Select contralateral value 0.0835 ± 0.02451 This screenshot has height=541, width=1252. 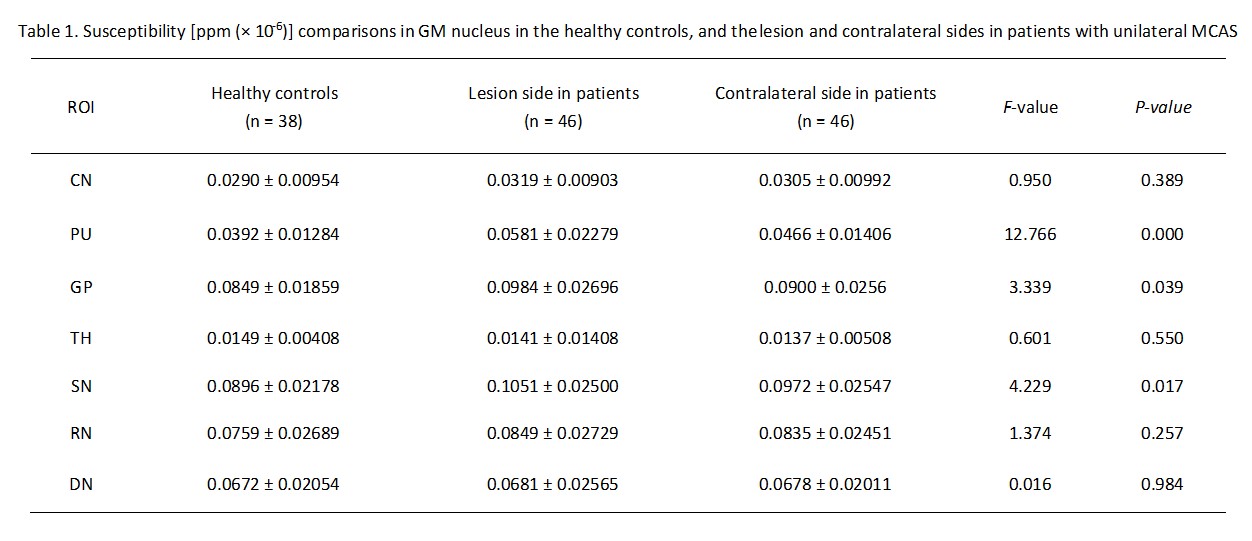tap(825, 433)
